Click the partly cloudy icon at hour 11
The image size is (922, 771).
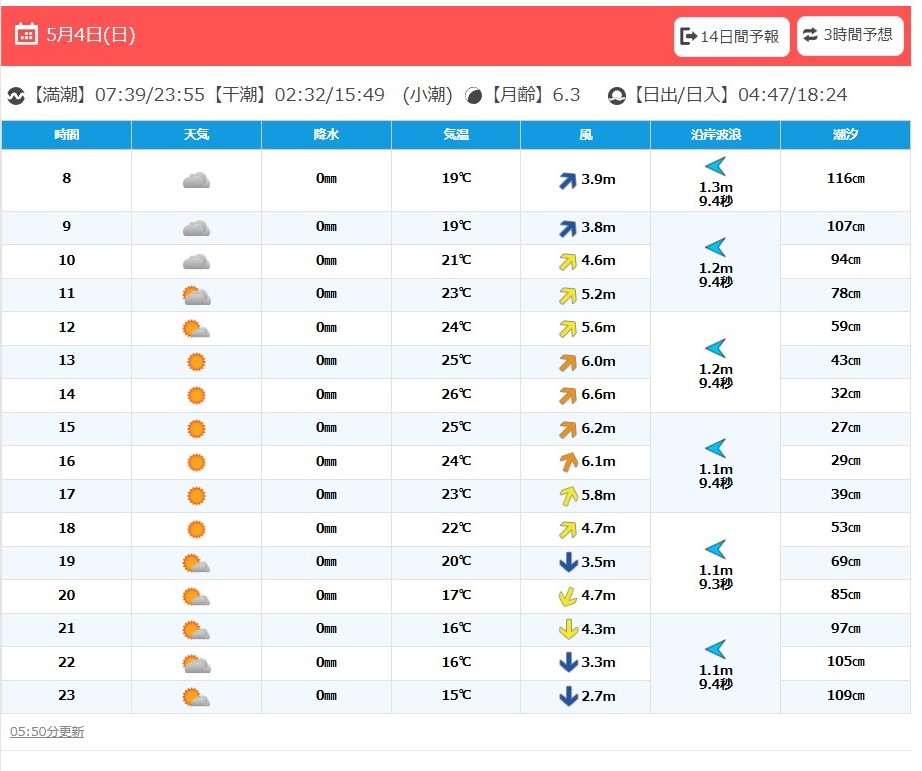tap(196, 295)
